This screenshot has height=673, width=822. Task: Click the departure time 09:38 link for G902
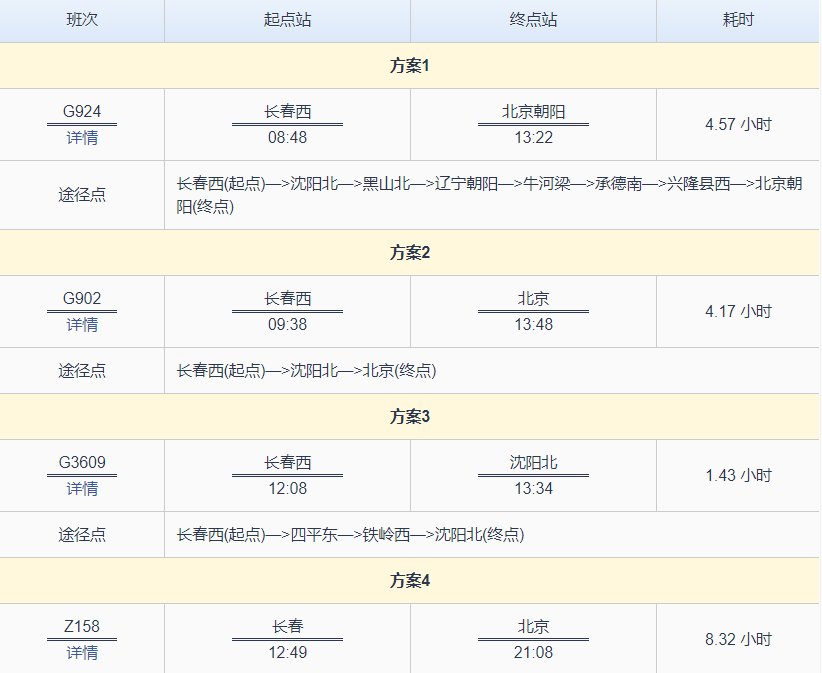click(x=287, y=324)
